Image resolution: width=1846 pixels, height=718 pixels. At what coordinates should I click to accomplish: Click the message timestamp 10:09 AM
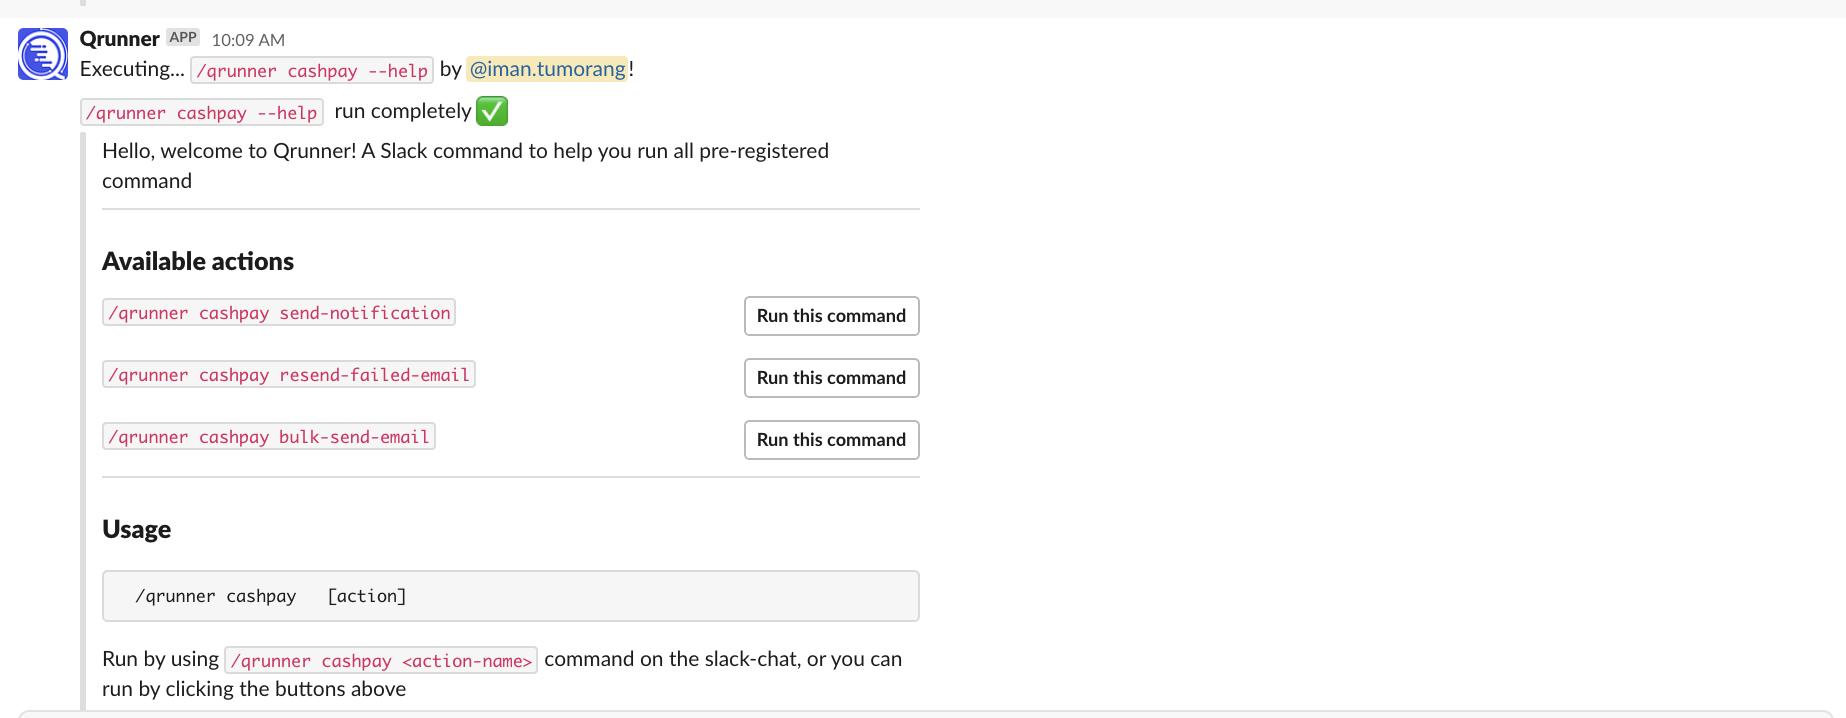point(246,39)
